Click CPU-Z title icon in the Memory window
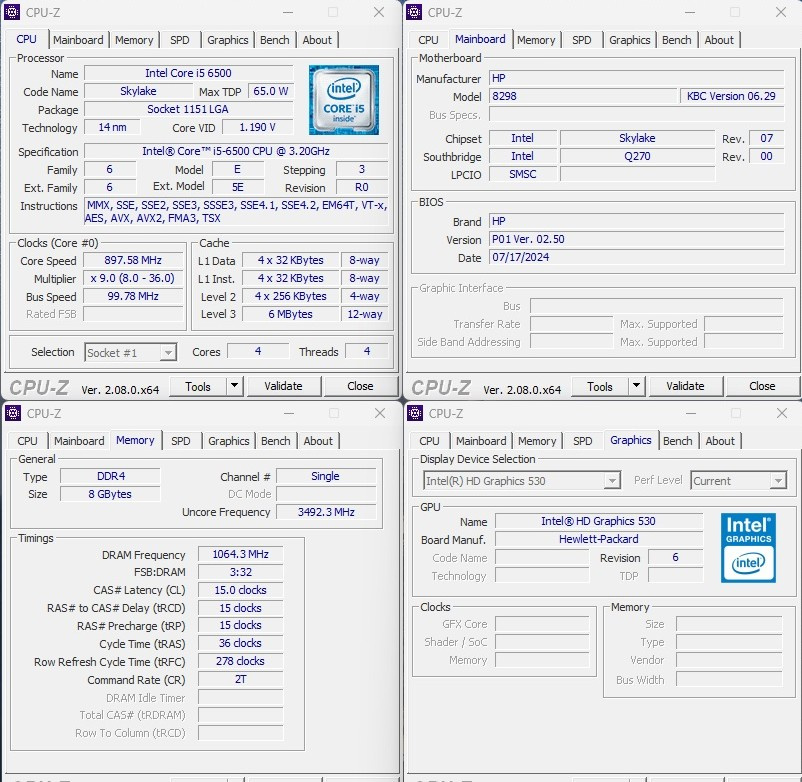 tap(13, 413)
